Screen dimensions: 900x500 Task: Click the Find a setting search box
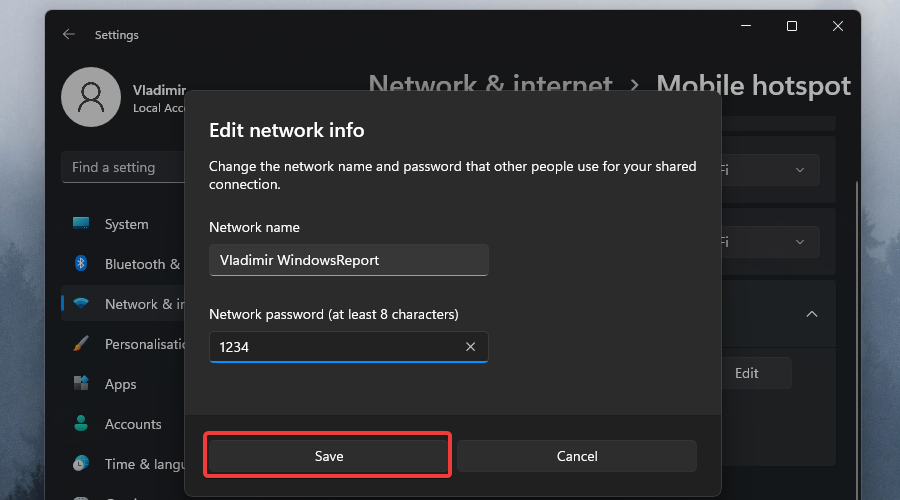point(122,167)
